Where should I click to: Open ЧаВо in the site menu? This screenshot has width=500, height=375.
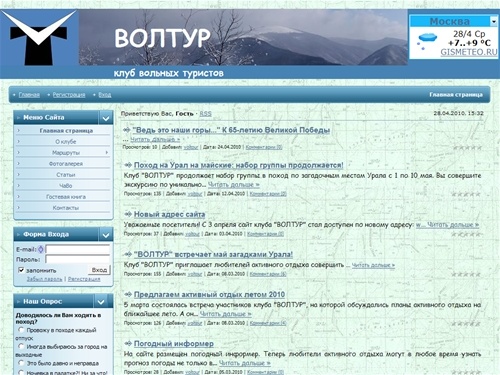point(66,186)
